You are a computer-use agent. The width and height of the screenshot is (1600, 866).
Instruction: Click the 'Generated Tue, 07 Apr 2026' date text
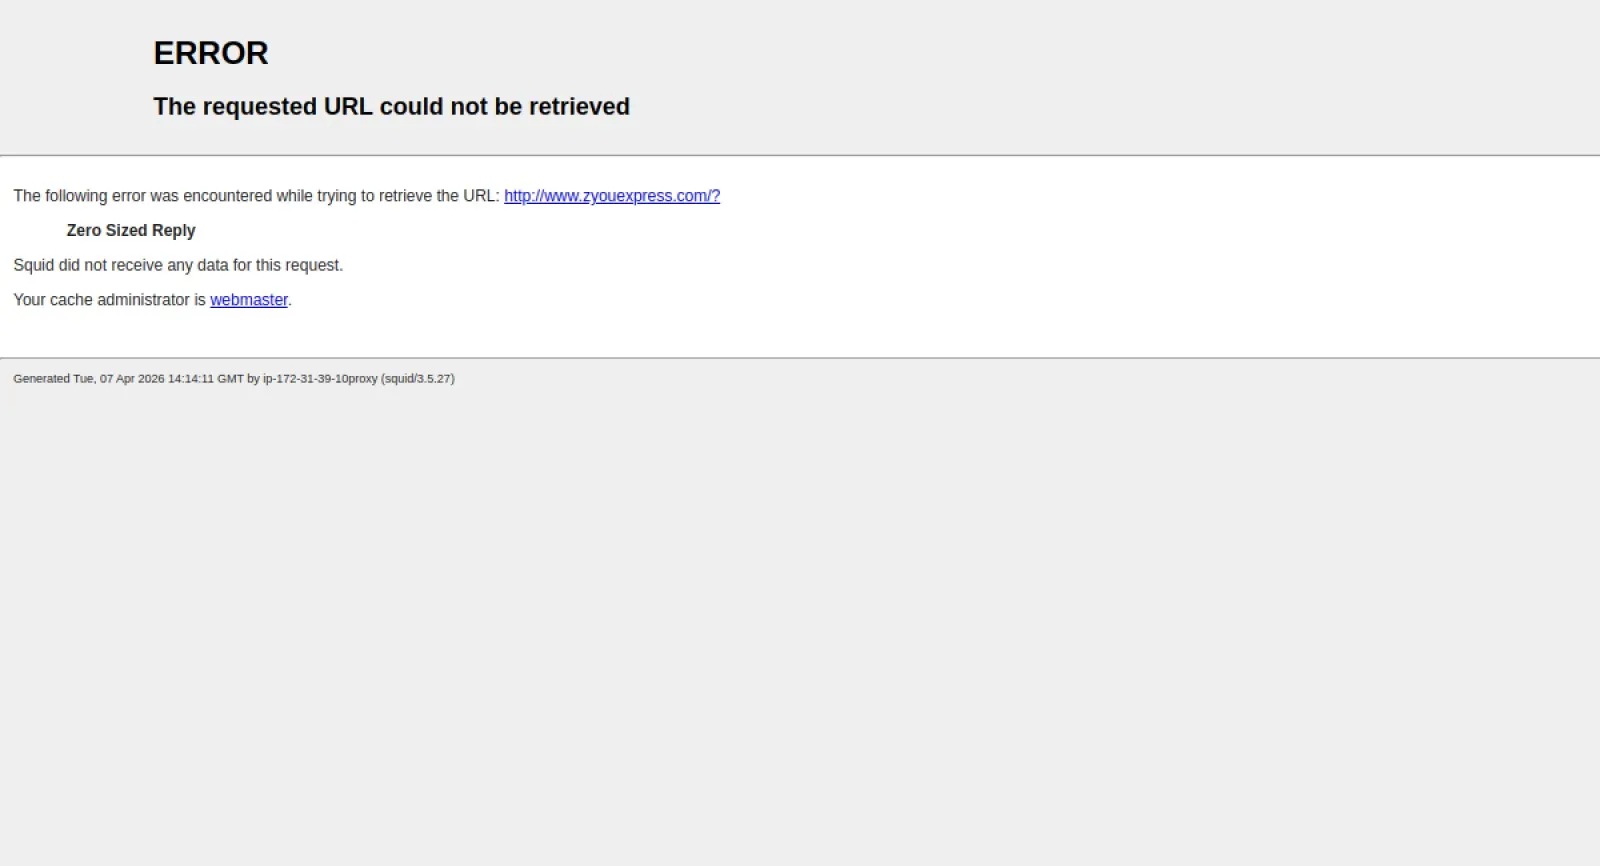click(88, 379)
